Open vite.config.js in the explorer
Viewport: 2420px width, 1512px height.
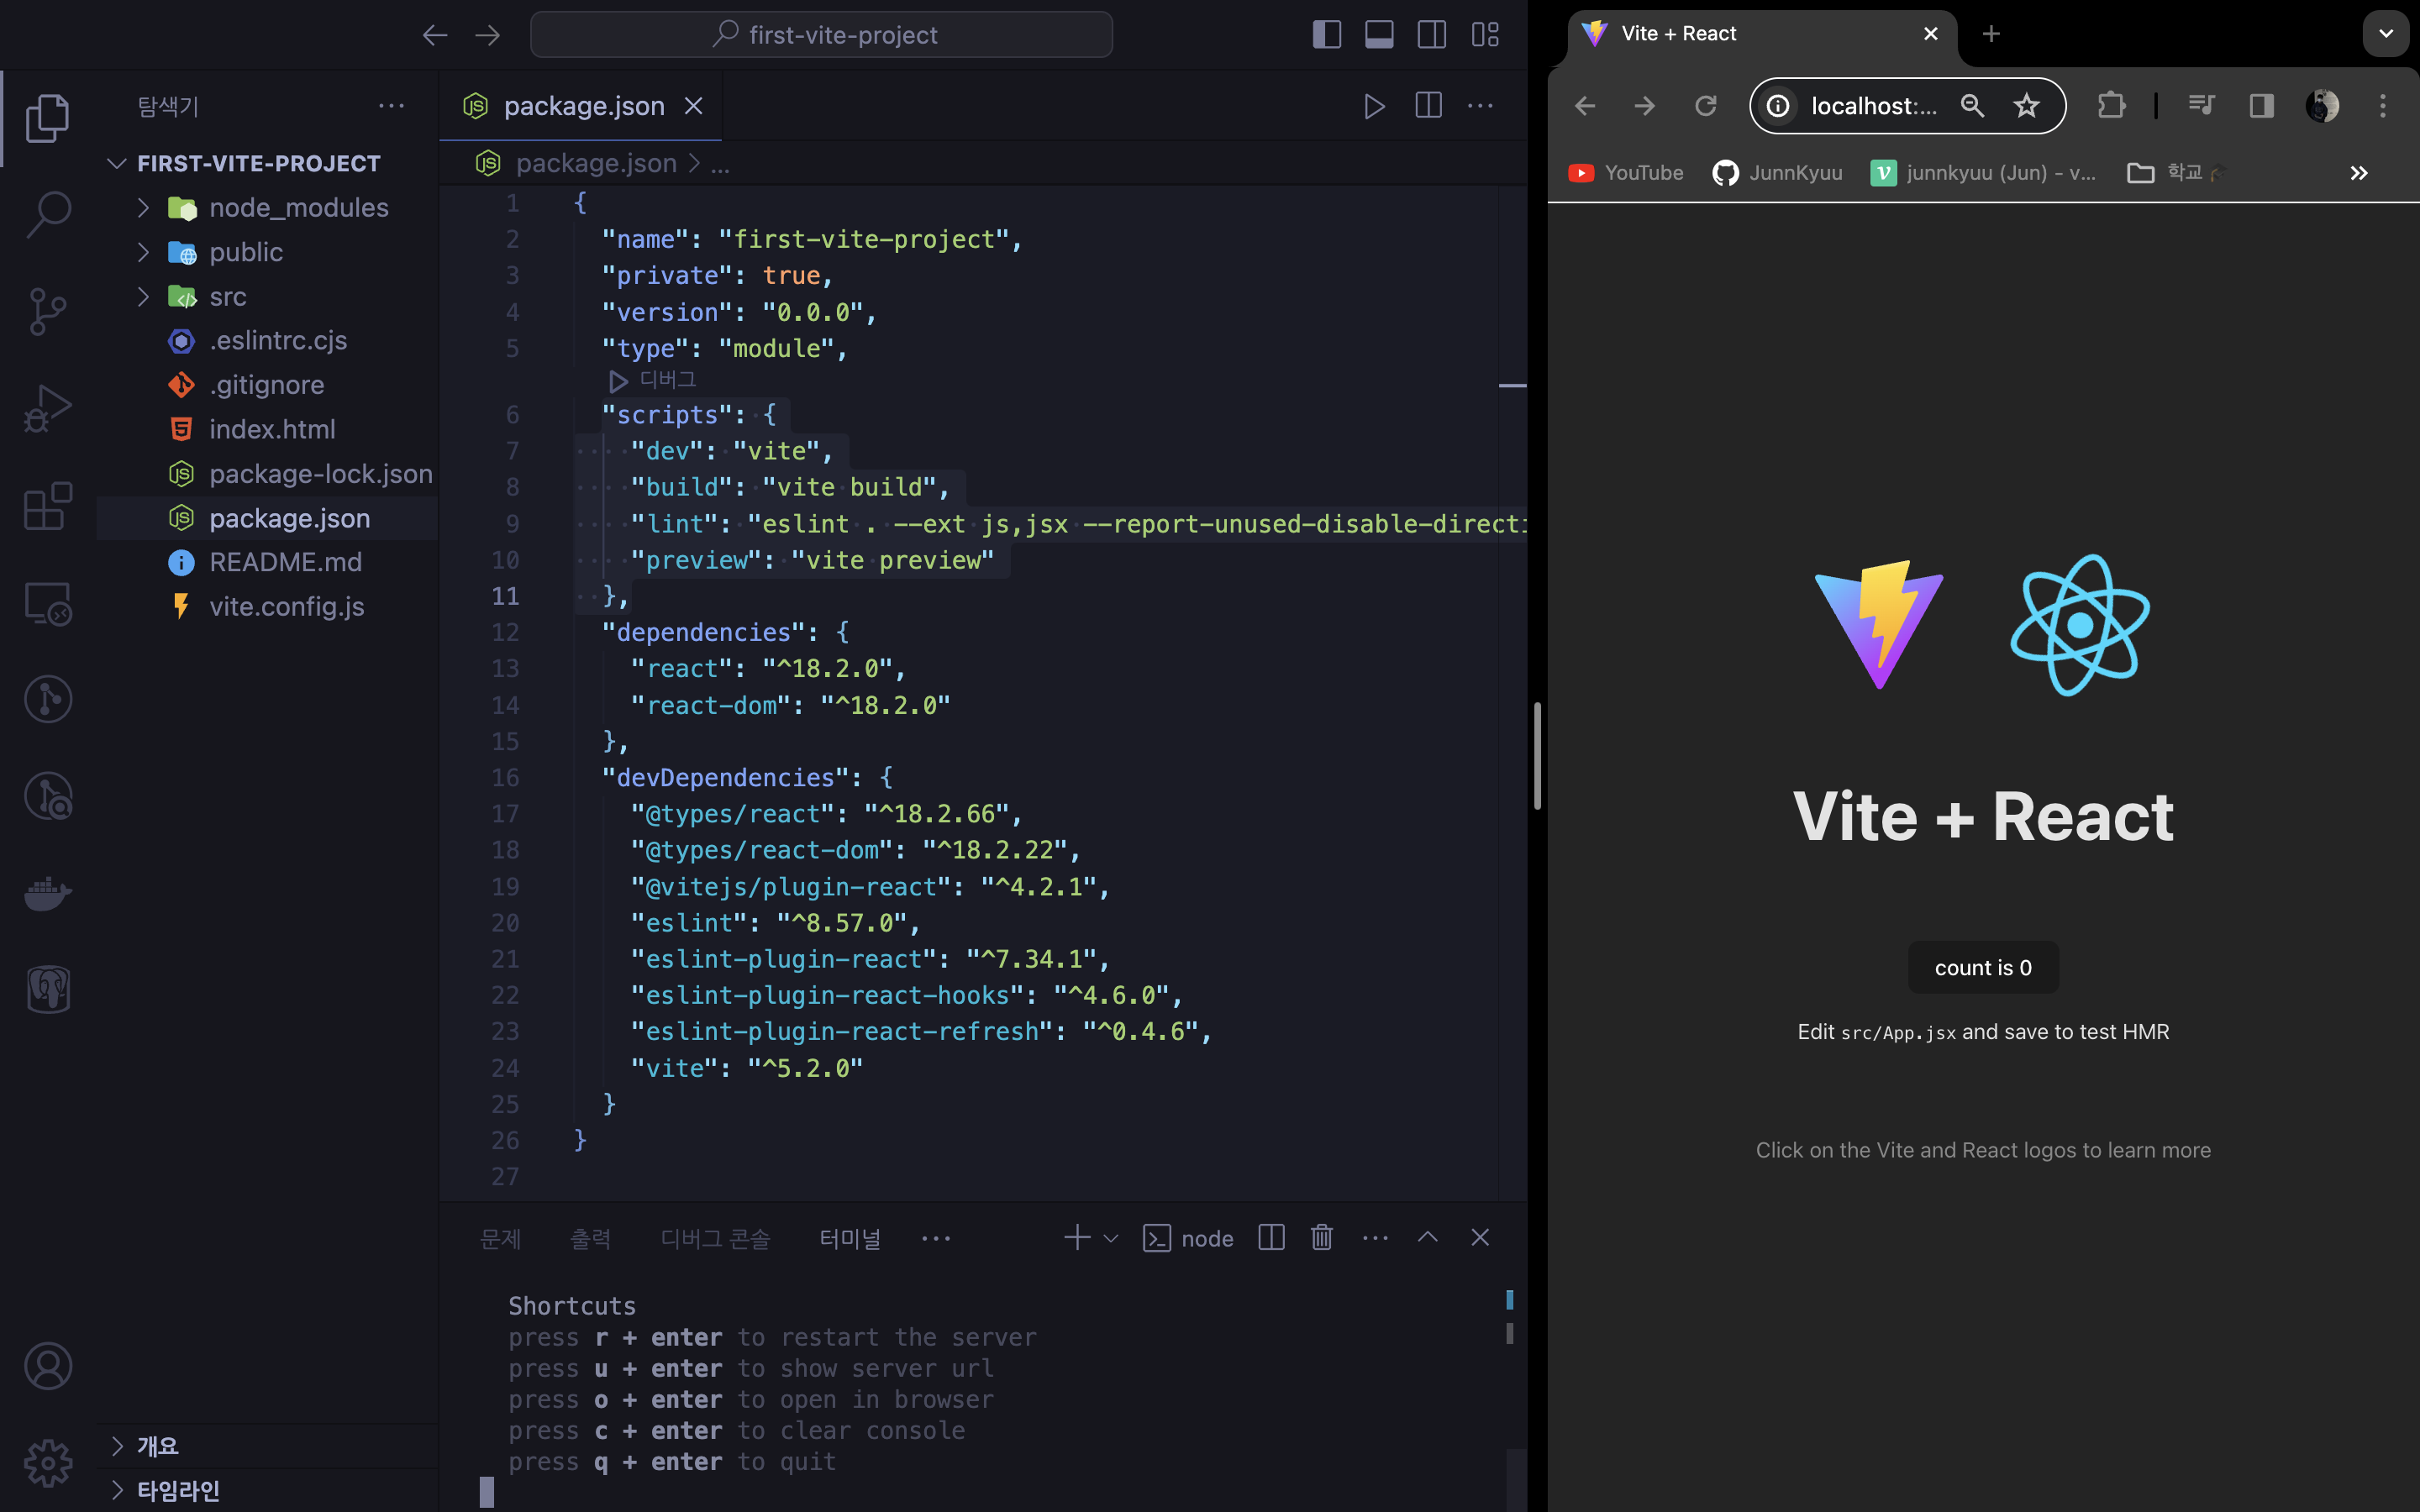tap(286, 607)
